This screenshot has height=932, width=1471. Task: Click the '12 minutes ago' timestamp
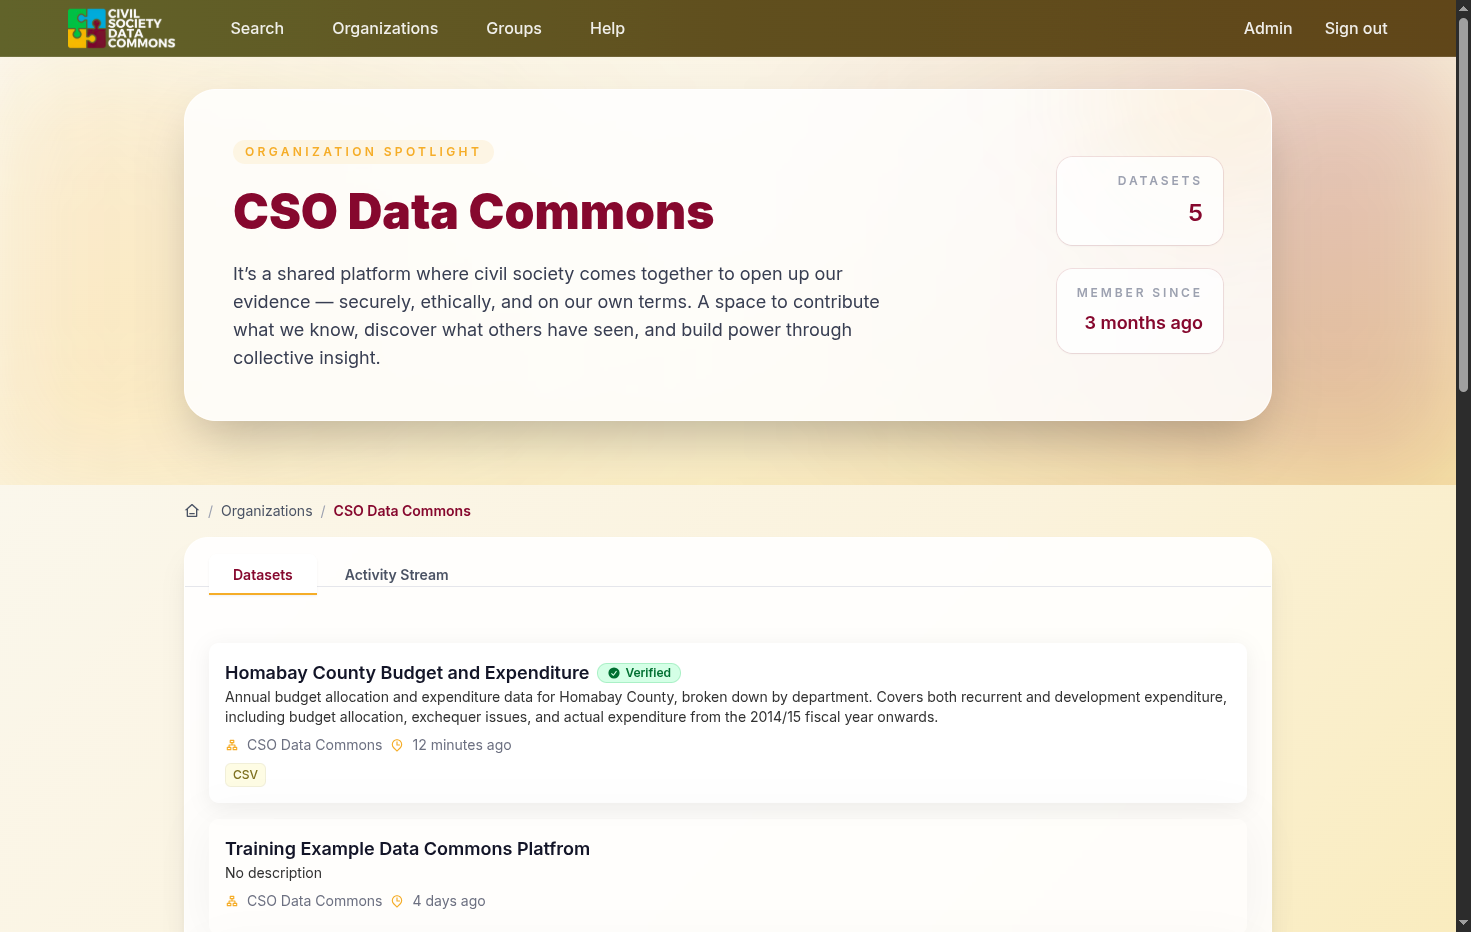coord(462,745)
